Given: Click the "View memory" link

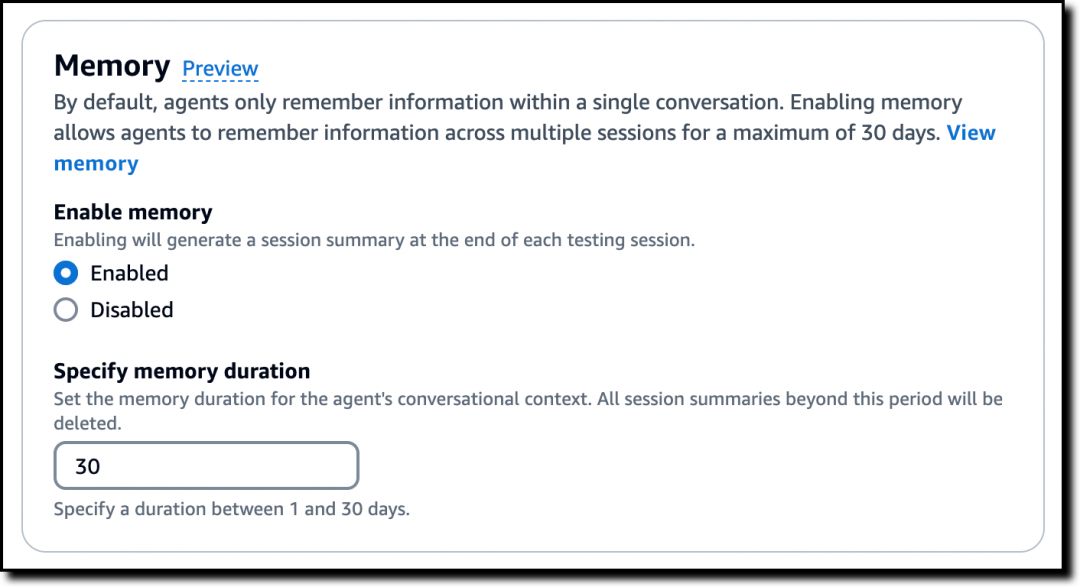Looking at the screenshot, I should click(x=970, y=133).
